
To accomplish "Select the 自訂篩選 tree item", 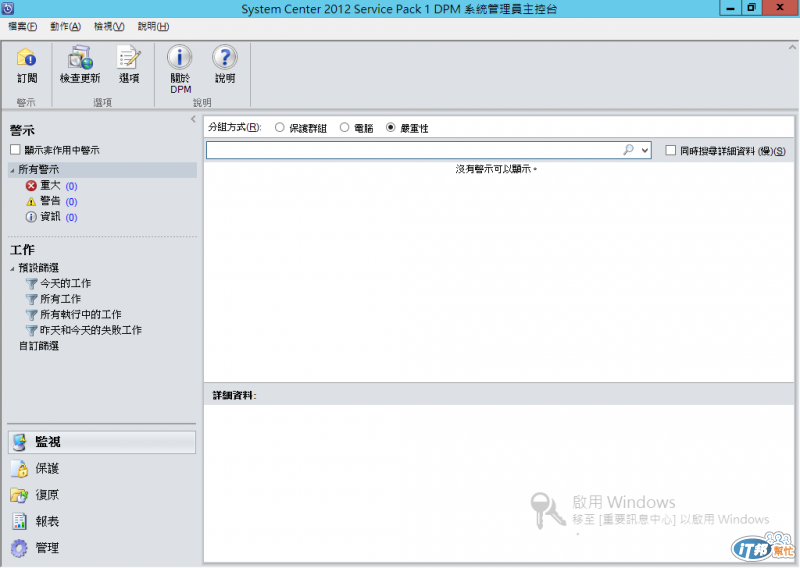I will [39, 346].
